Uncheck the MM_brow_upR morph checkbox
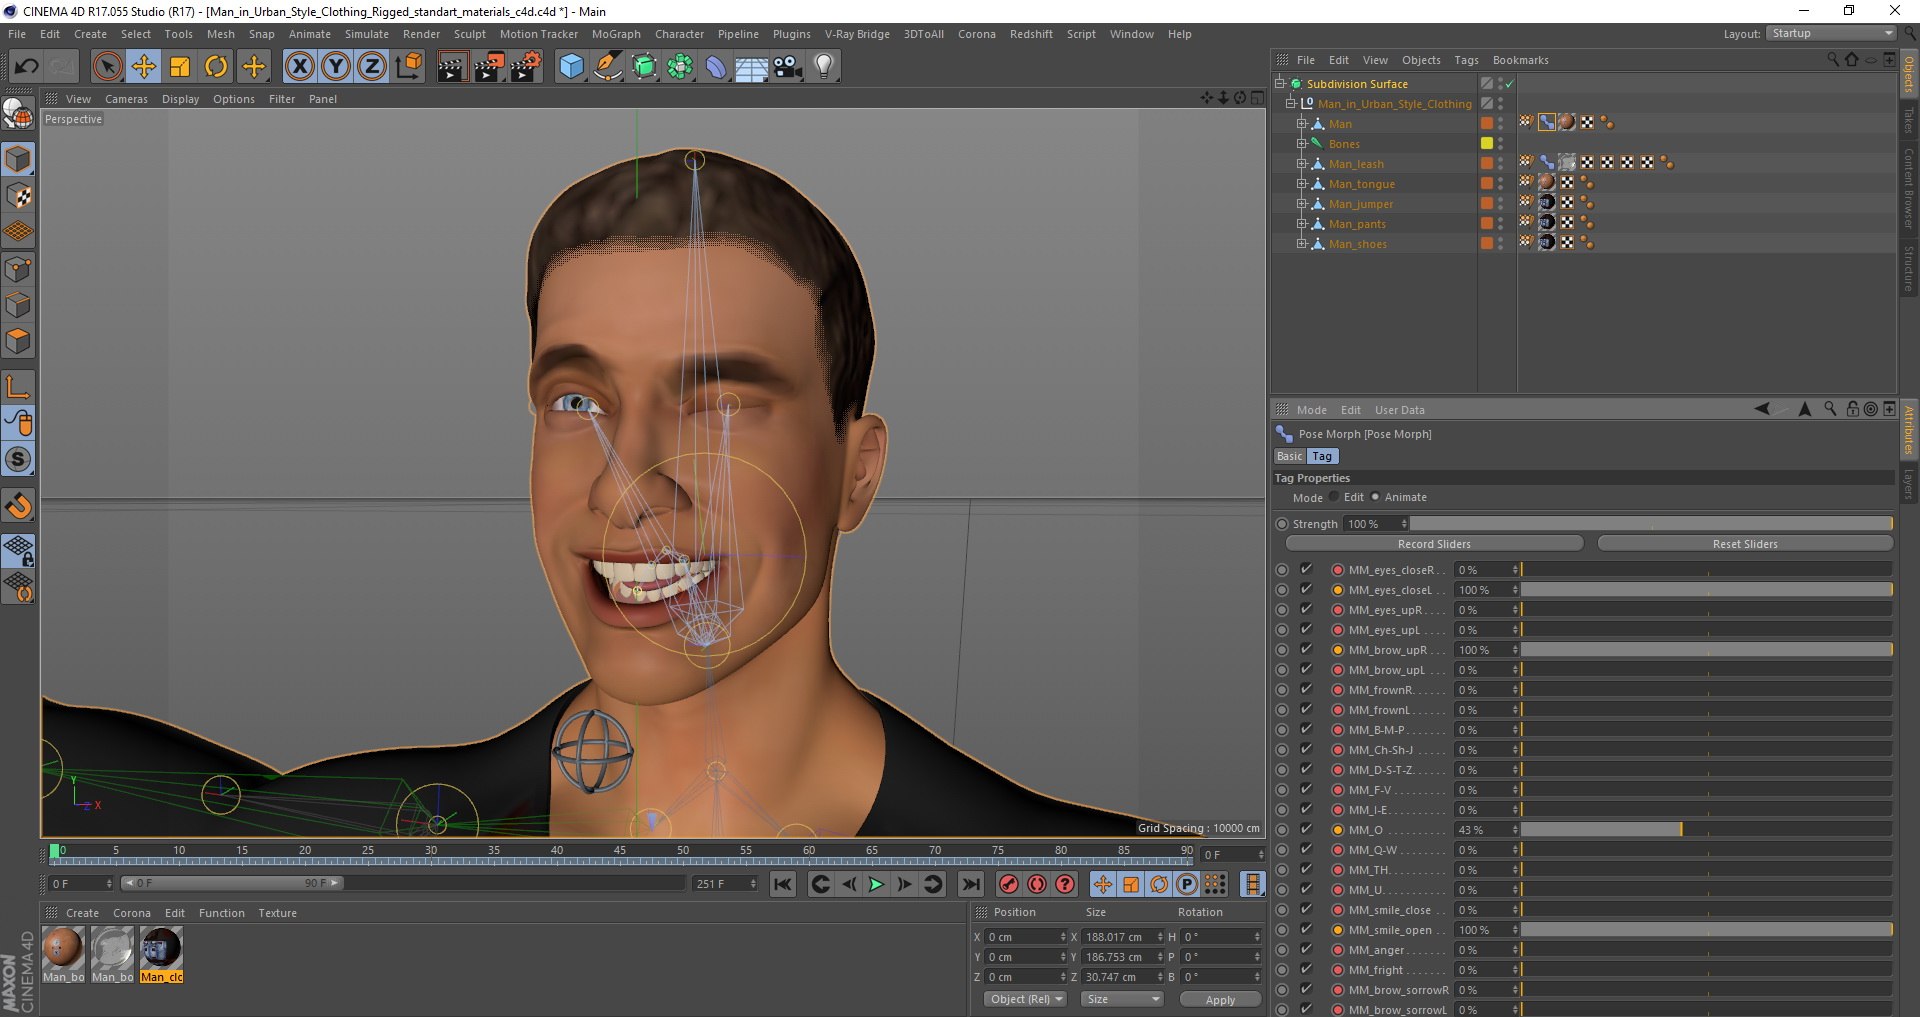 pyautogui.click(x=1306, y=649)
